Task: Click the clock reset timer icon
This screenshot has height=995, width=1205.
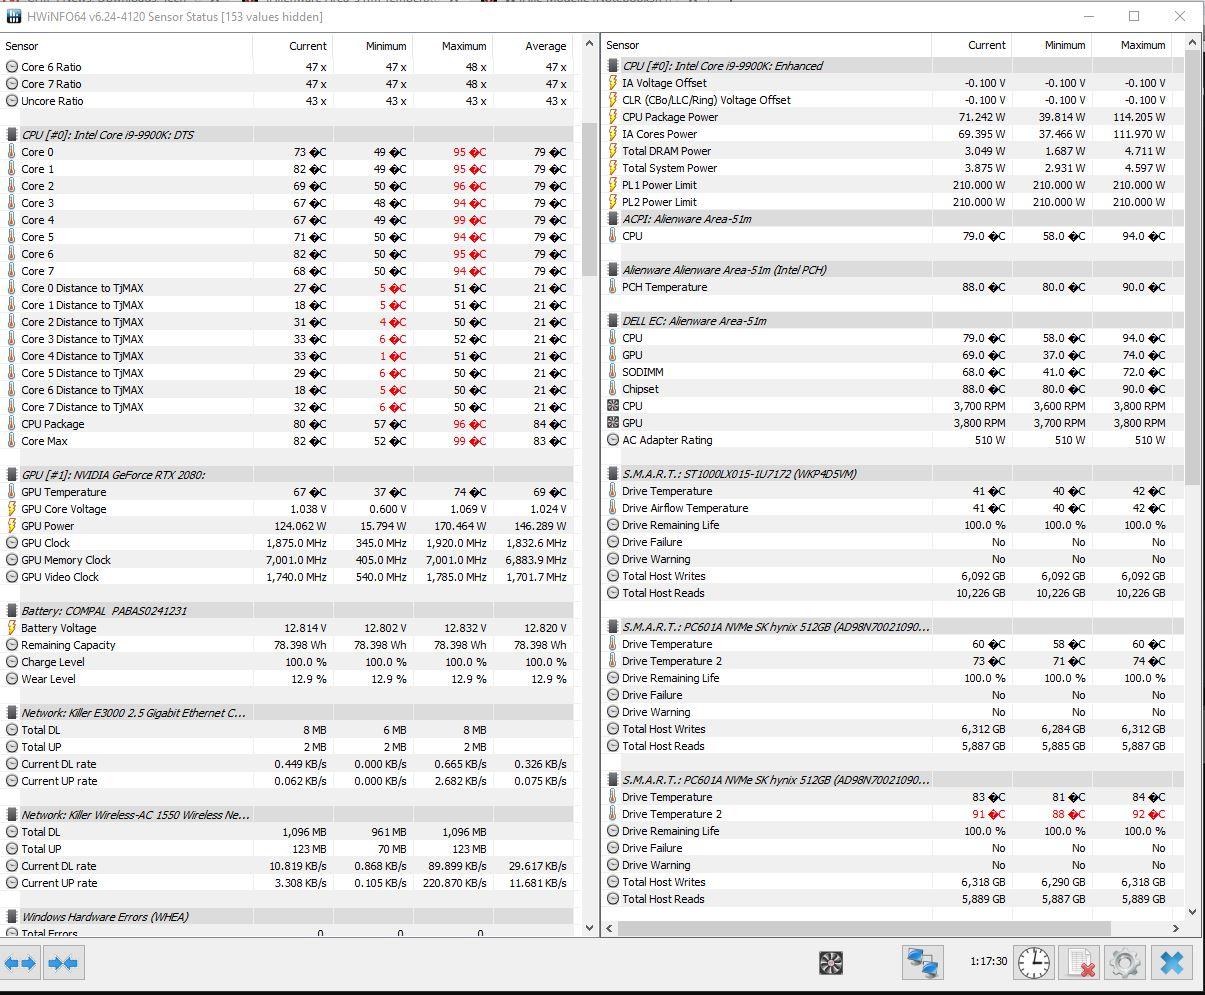Action: 1034,963
